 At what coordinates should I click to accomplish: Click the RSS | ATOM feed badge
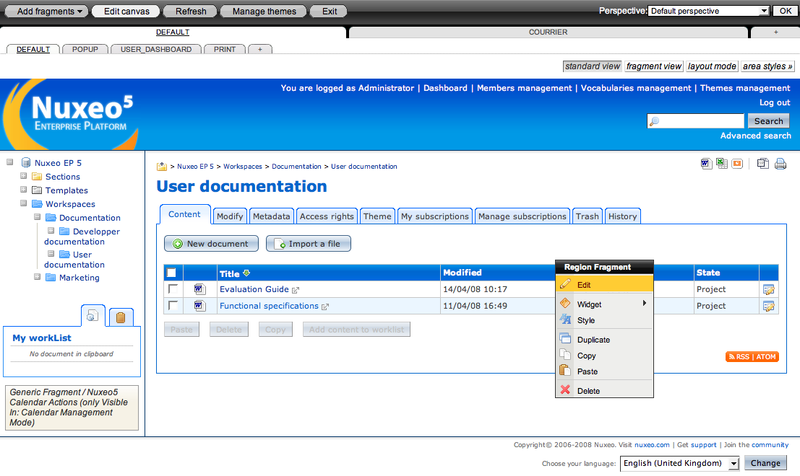click(x=753, y=357)
